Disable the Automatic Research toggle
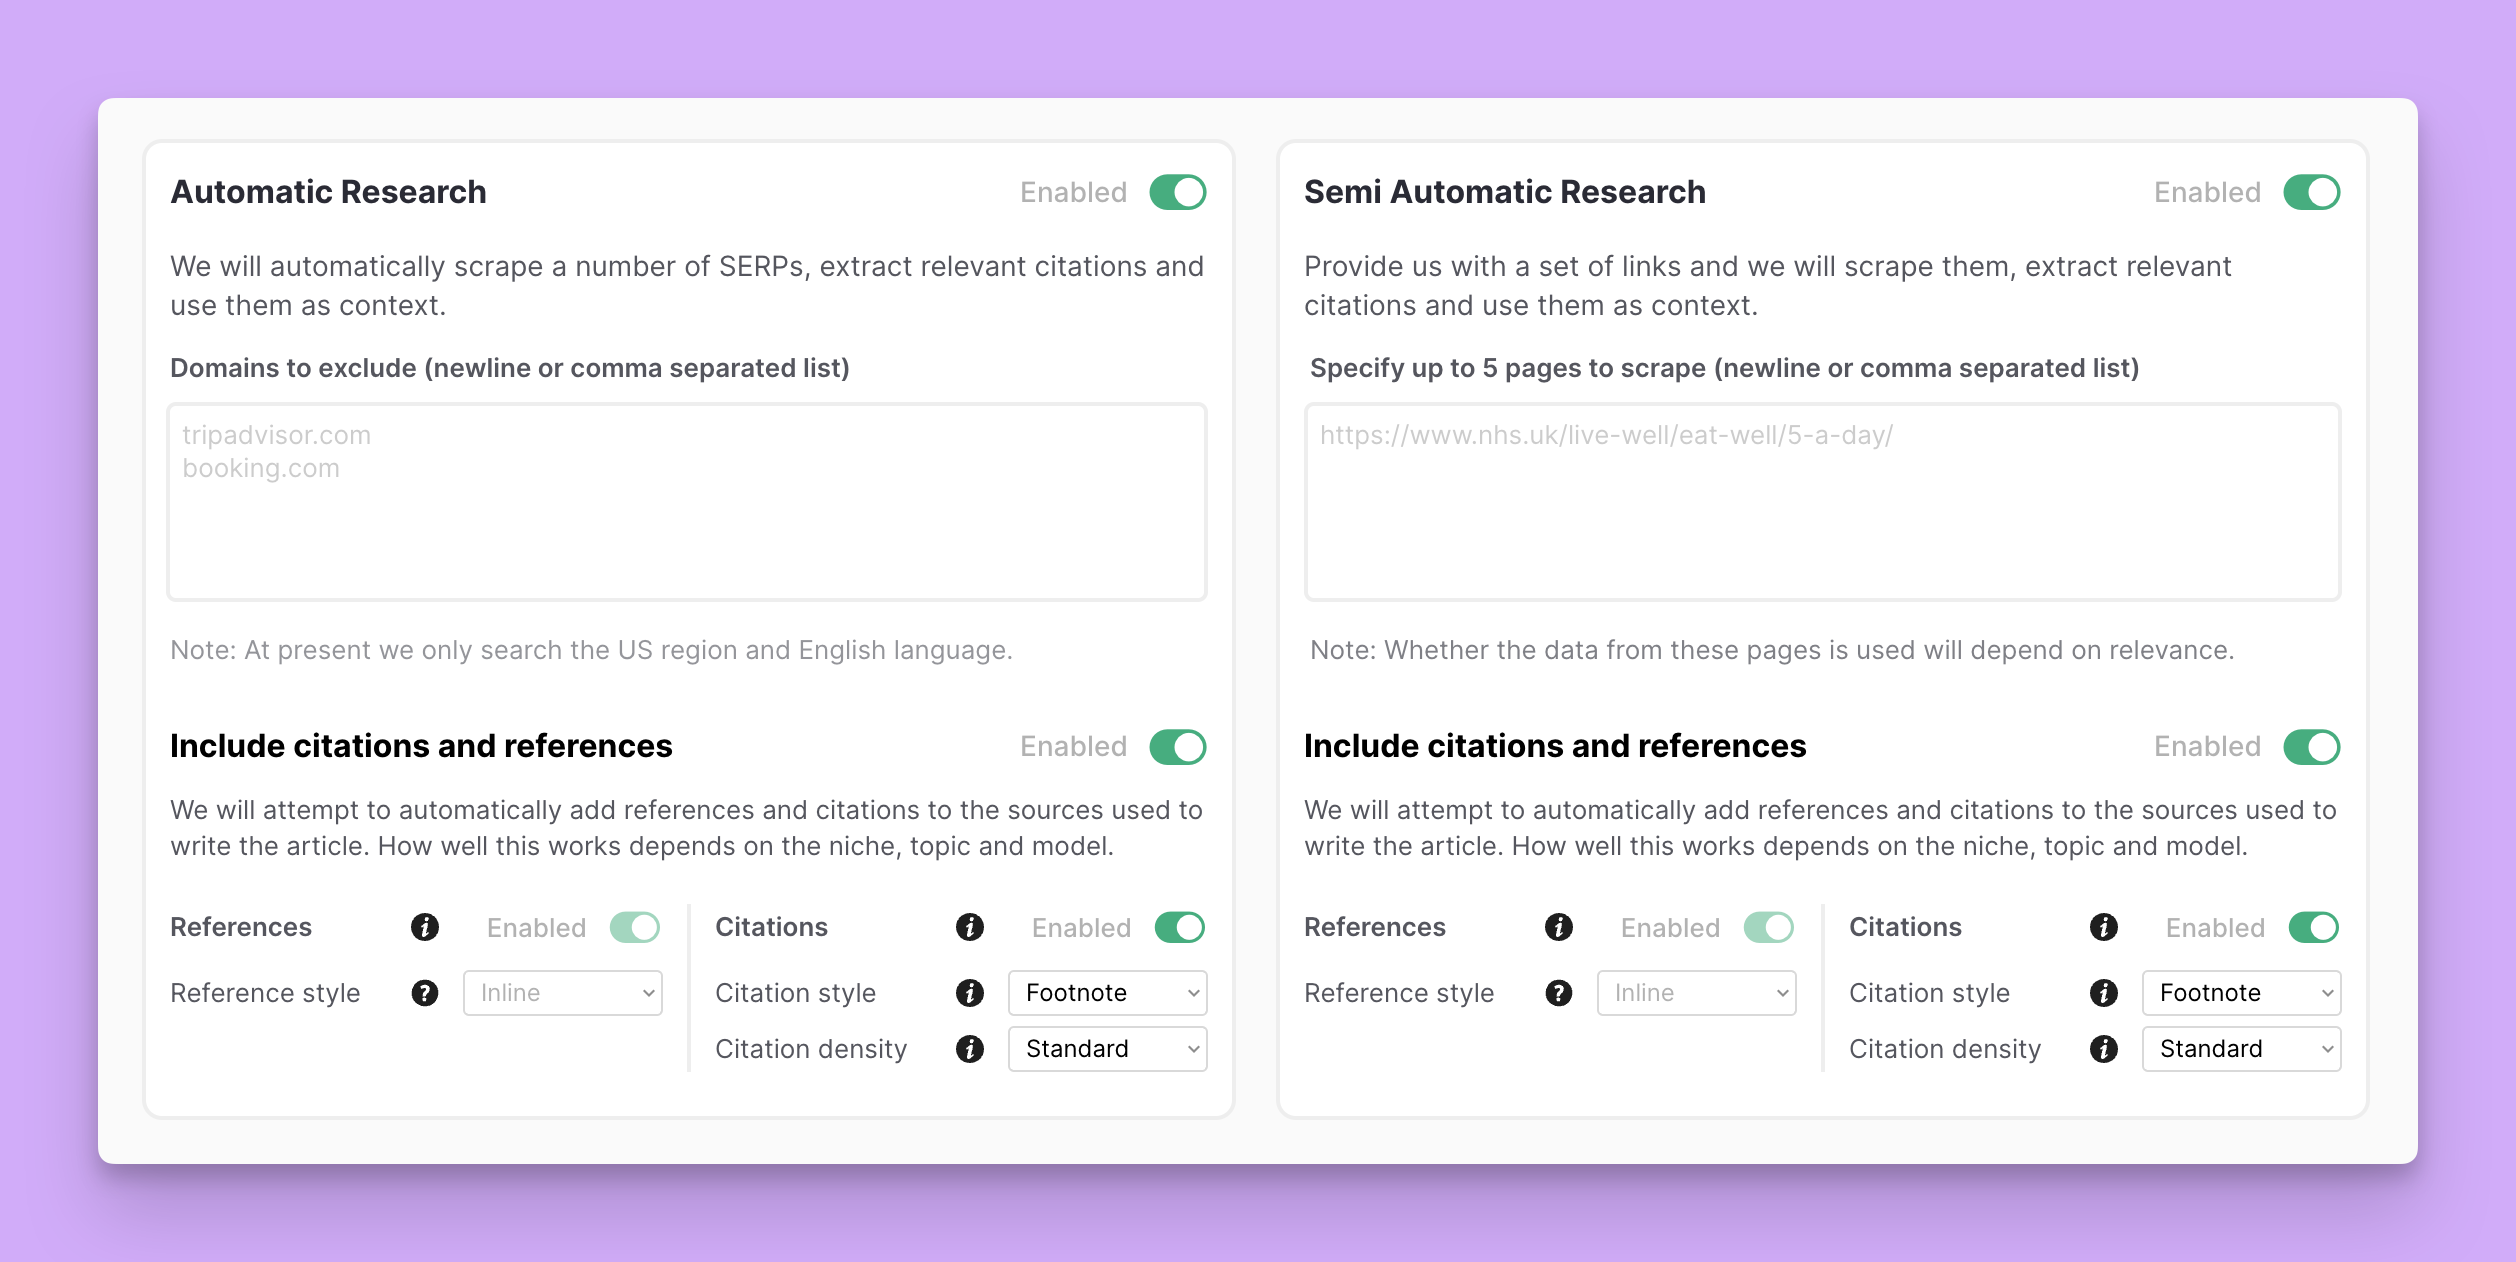The image size is (2516, 1262). pyautogui.click(x=1177, y=192)
